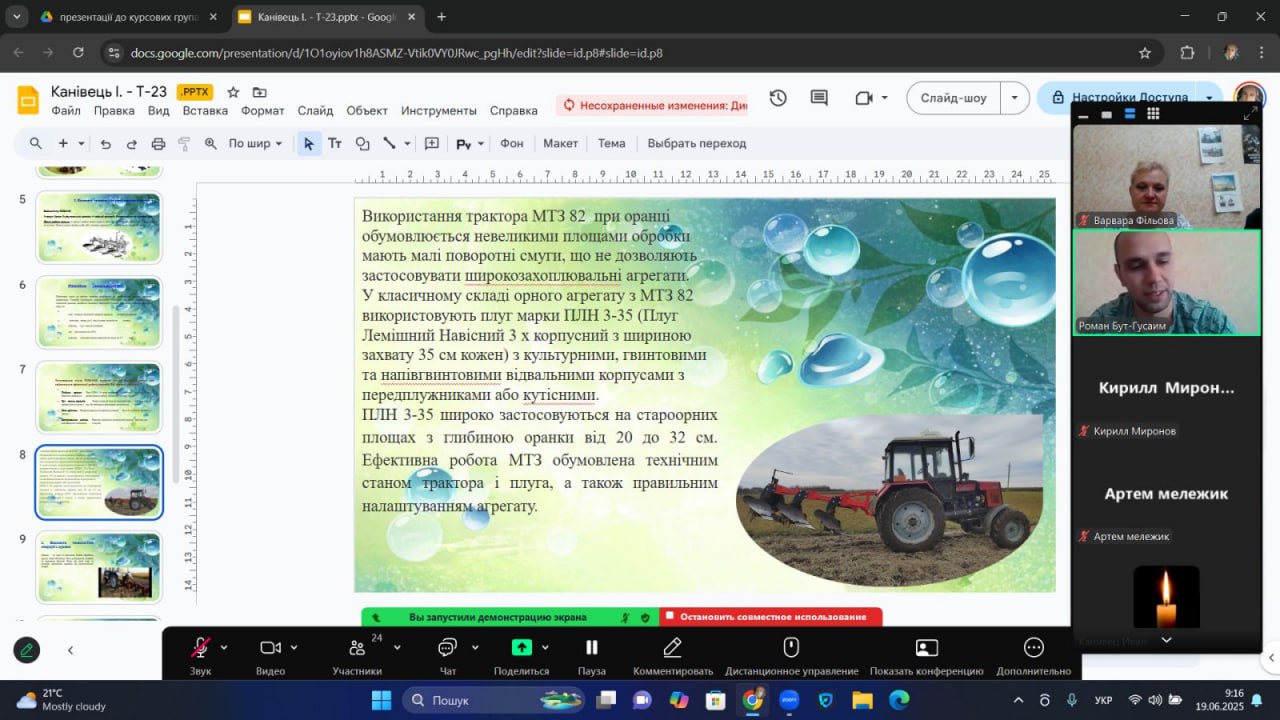Open the Чат chat panel

pos(447,654)
